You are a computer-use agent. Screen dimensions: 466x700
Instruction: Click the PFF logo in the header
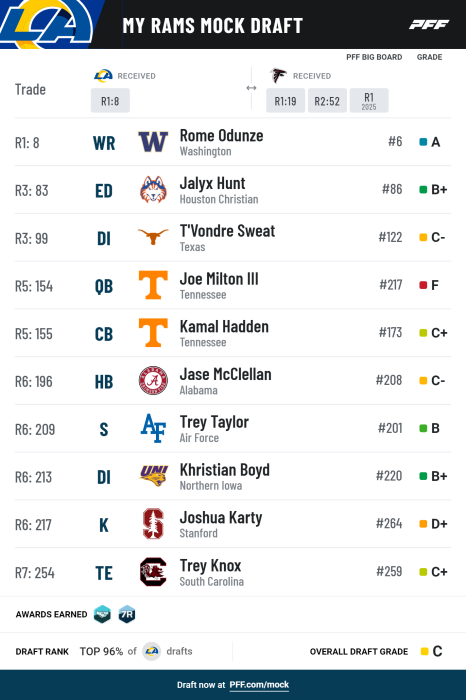click(429, 25)
